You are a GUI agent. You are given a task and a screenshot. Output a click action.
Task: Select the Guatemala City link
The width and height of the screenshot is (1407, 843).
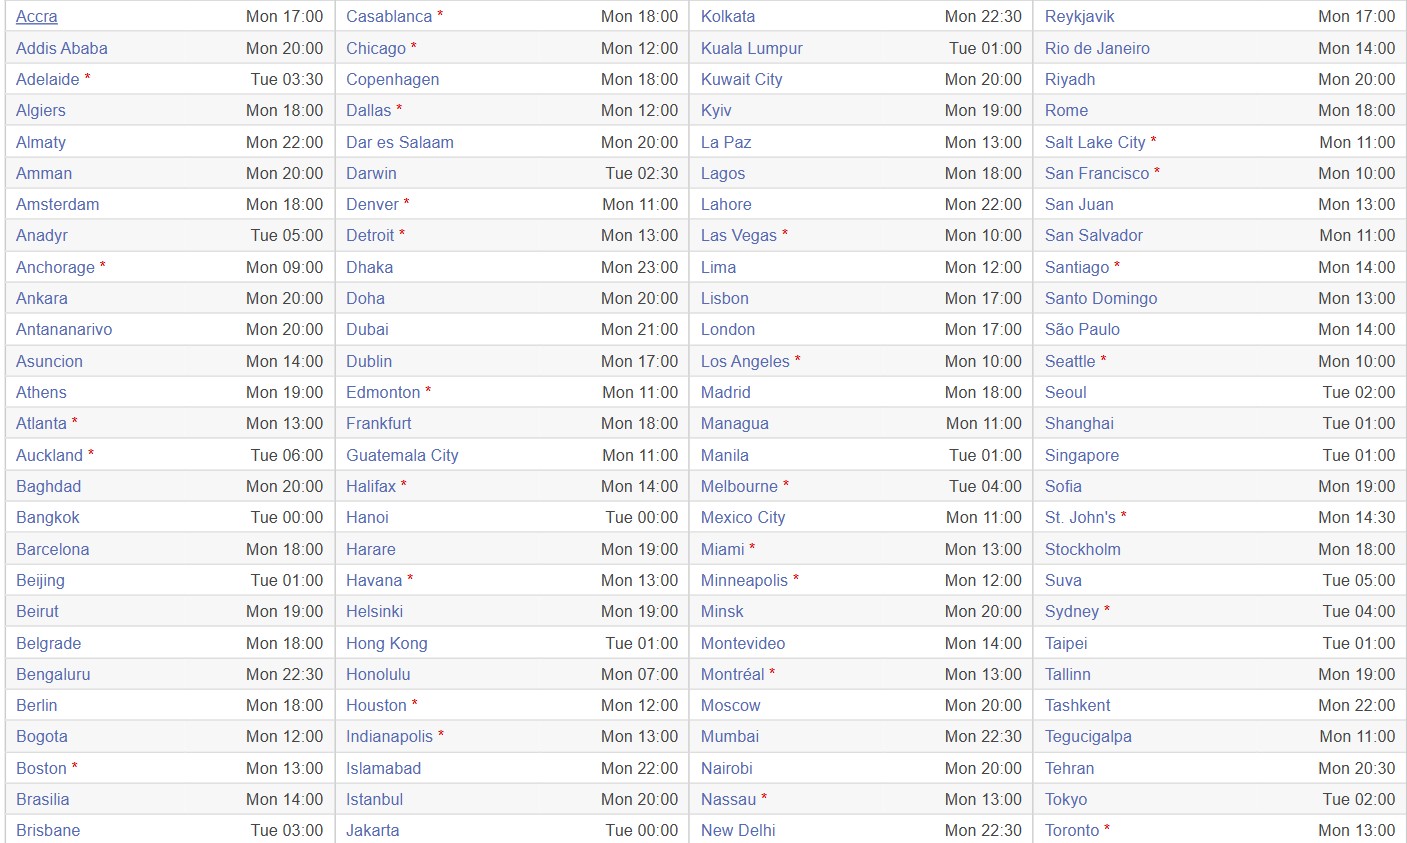pos(402,455)
